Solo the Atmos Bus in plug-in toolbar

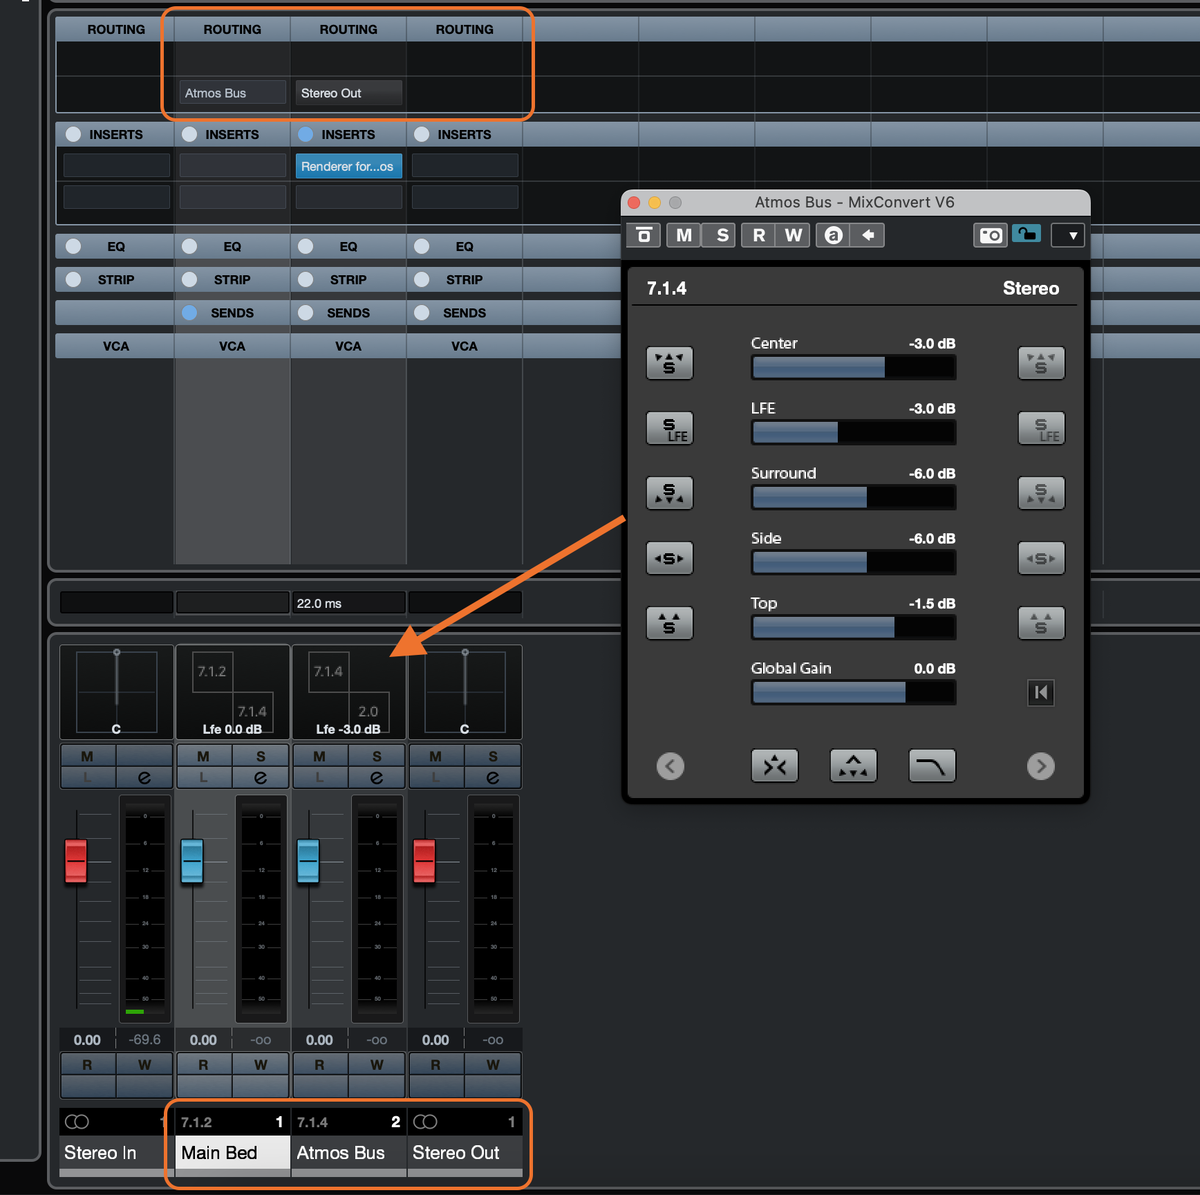coord(722,235)
